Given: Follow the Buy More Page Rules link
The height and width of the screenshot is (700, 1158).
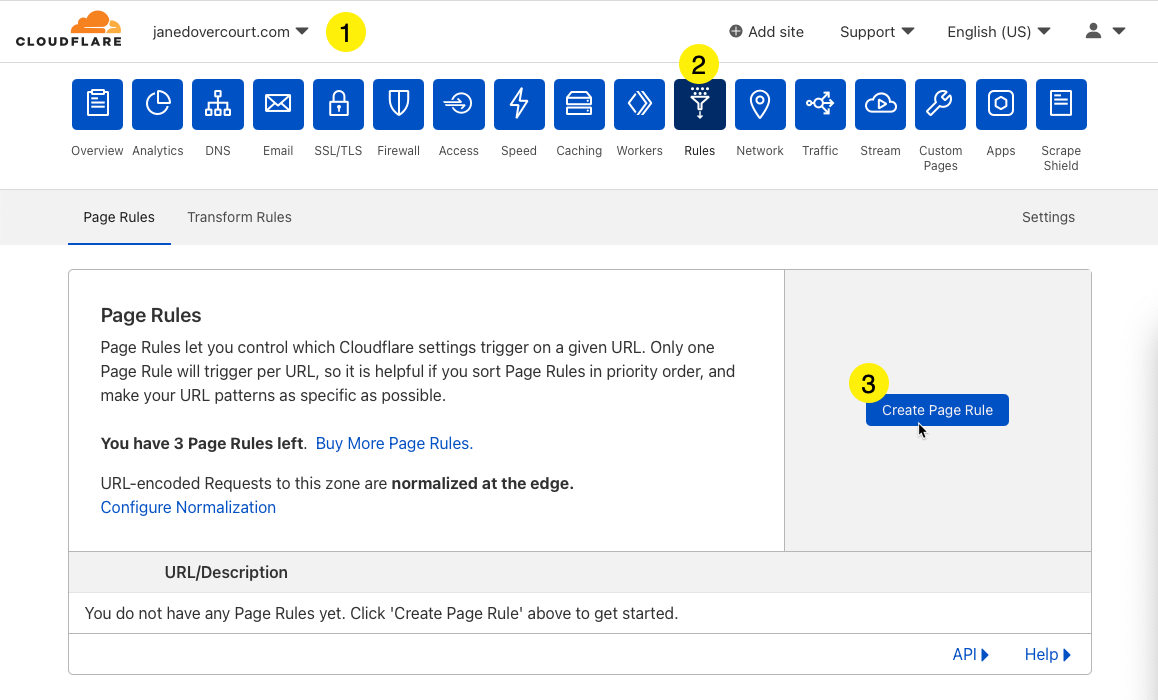Looking at the screenshot, I should [x=394, y=443].
